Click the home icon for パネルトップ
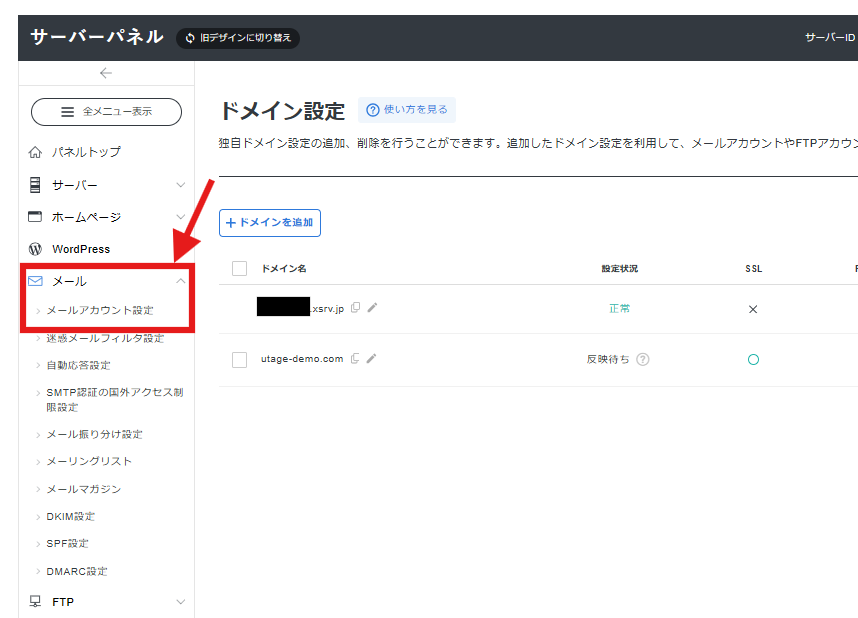 tap(35, 152)
